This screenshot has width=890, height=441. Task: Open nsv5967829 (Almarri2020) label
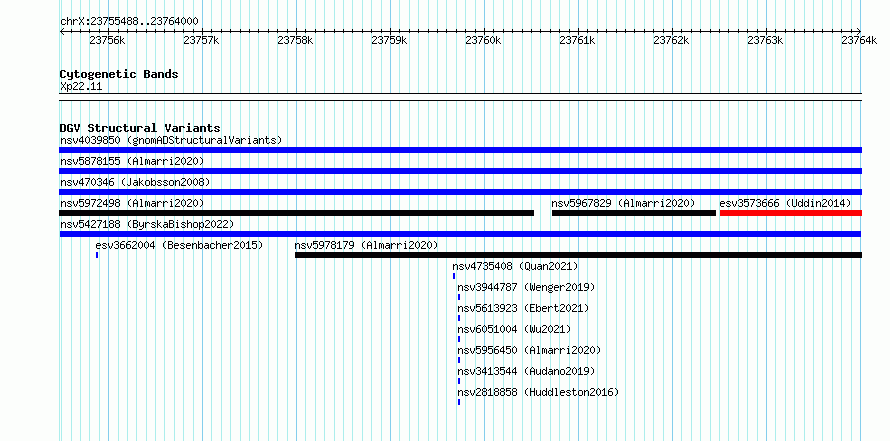(623, 203)
